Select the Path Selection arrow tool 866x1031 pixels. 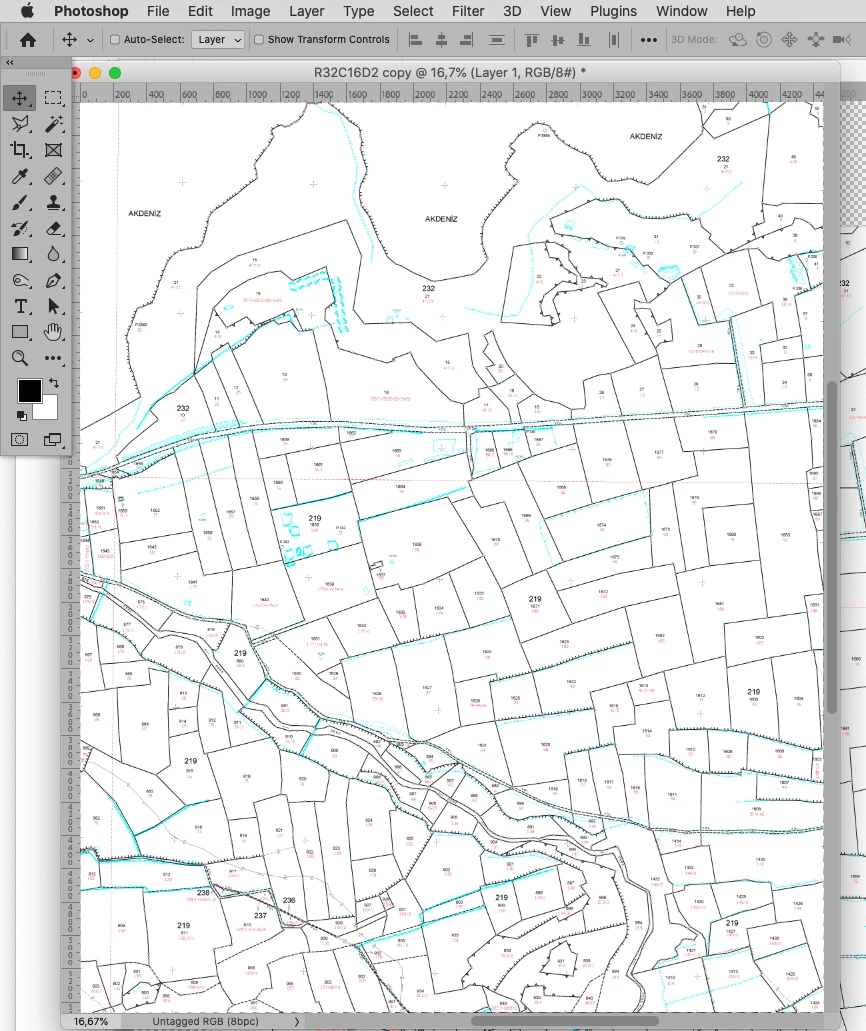[53, 306]
